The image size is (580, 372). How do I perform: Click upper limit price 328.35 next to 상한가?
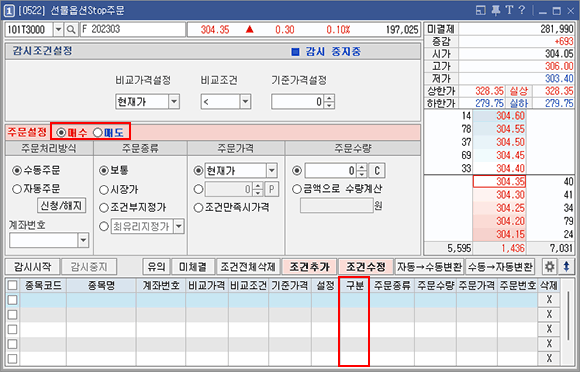[489, 91]
